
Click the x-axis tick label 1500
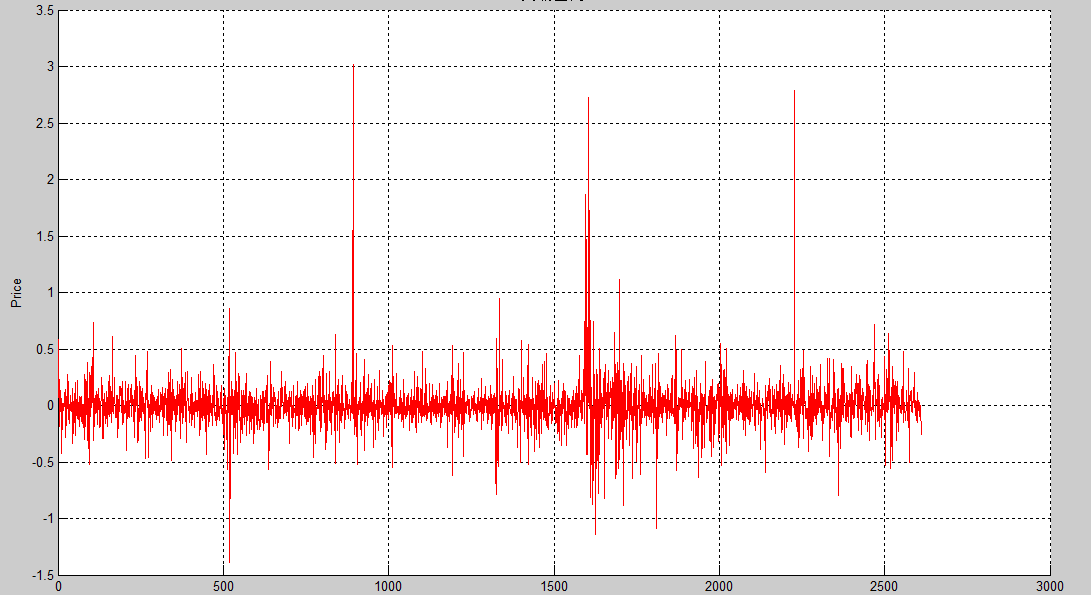[553, 586]
